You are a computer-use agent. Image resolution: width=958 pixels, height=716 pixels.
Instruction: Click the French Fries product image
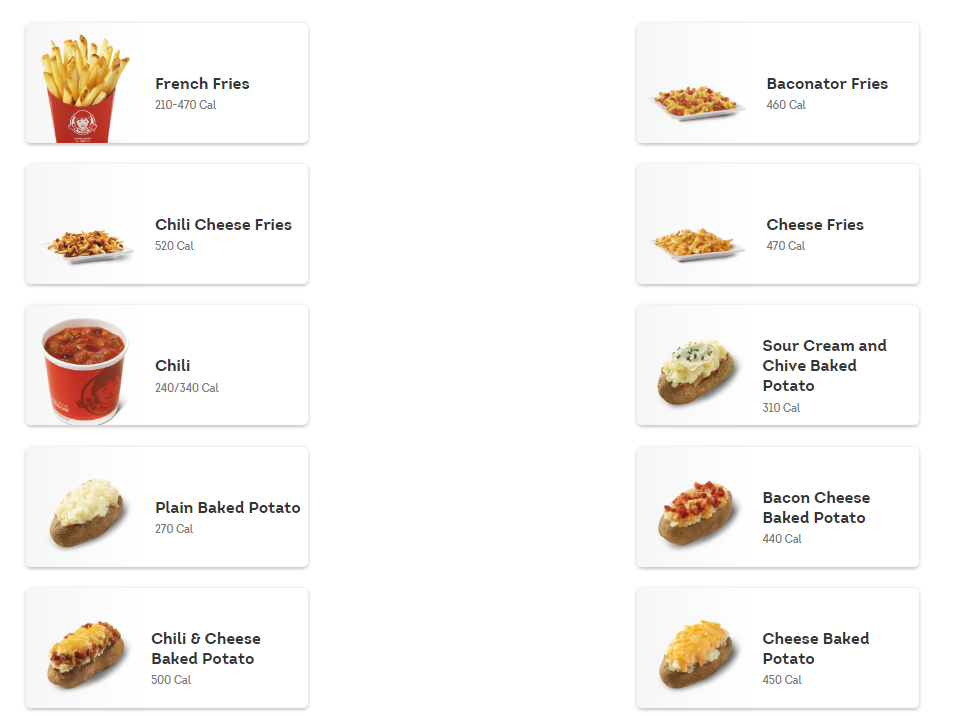coord(85,89)
